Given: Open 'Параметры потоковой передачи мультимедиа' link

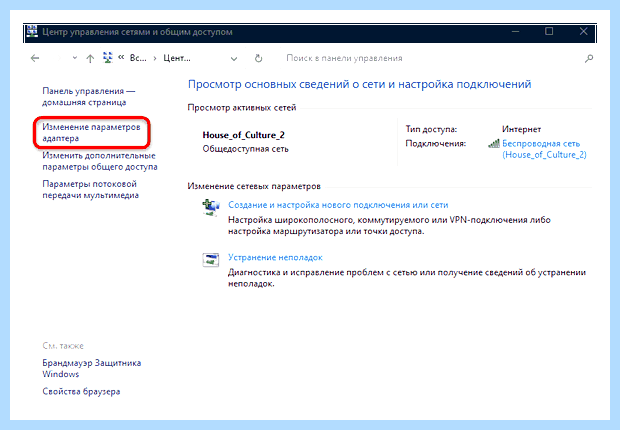Looking at the screenshot, I should tap(91, 189).
